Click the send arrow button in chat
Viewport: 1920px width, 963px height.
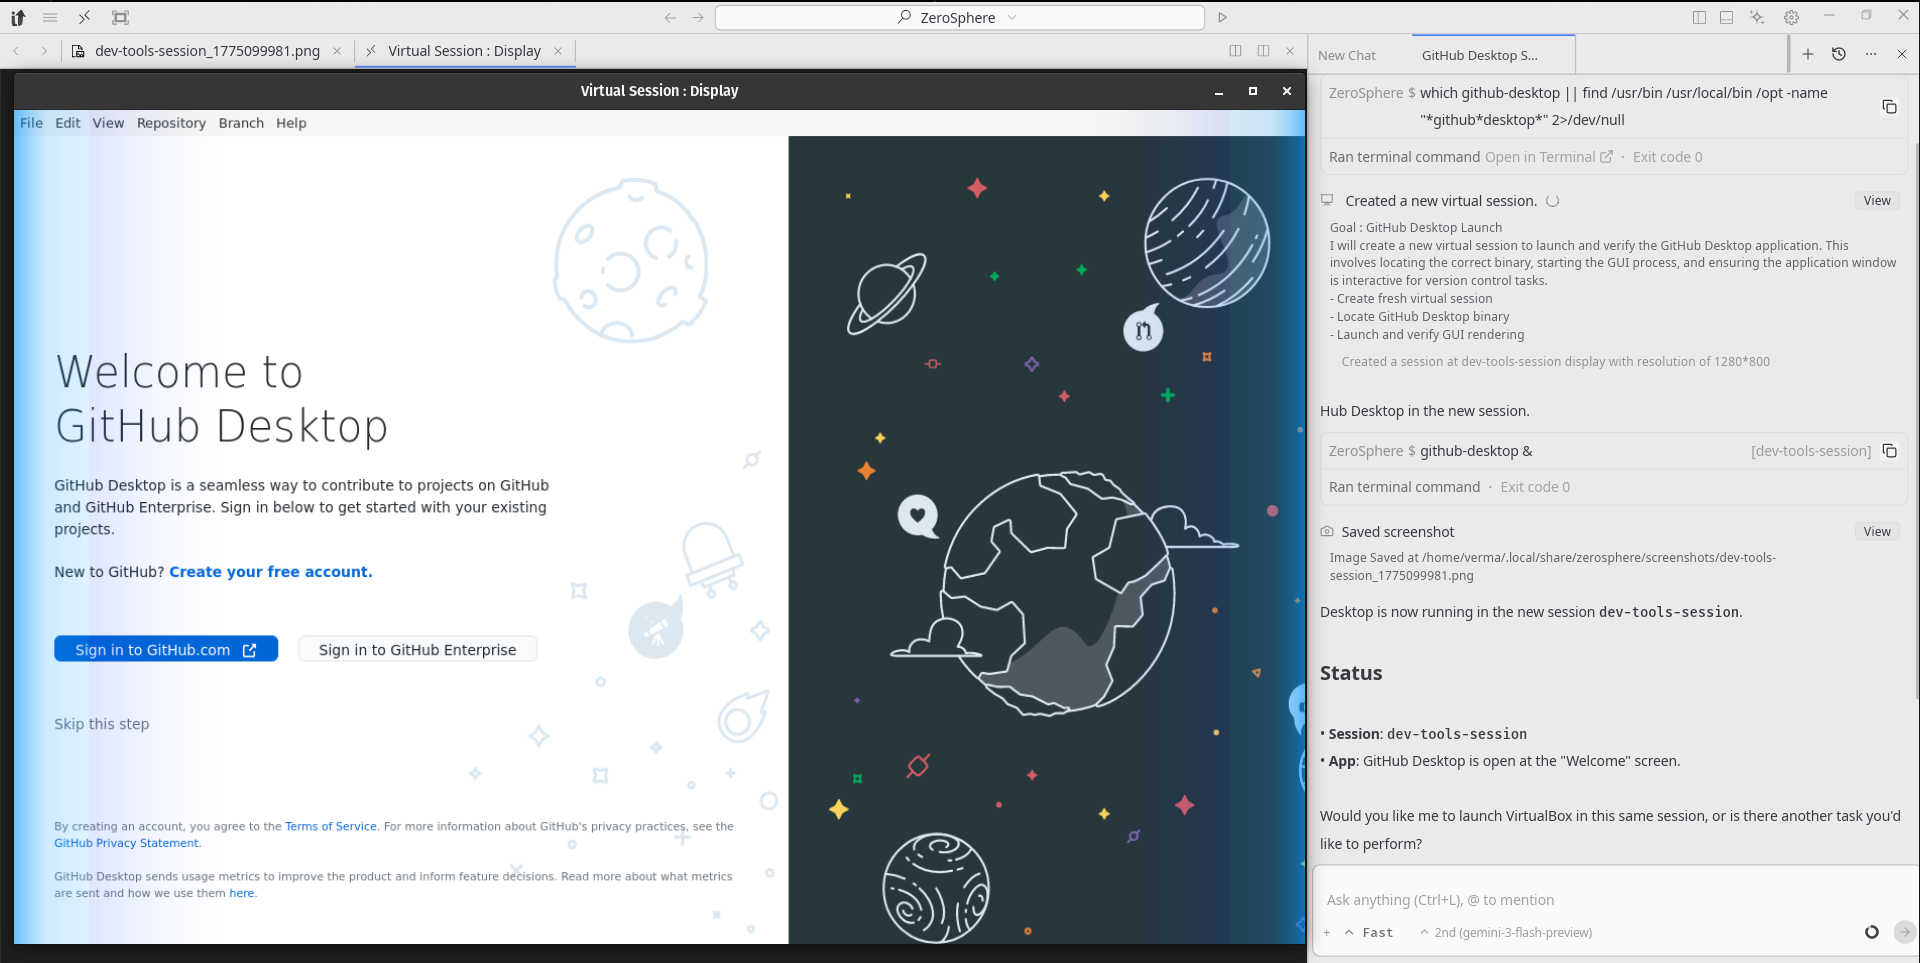[x=1905, y=932]
